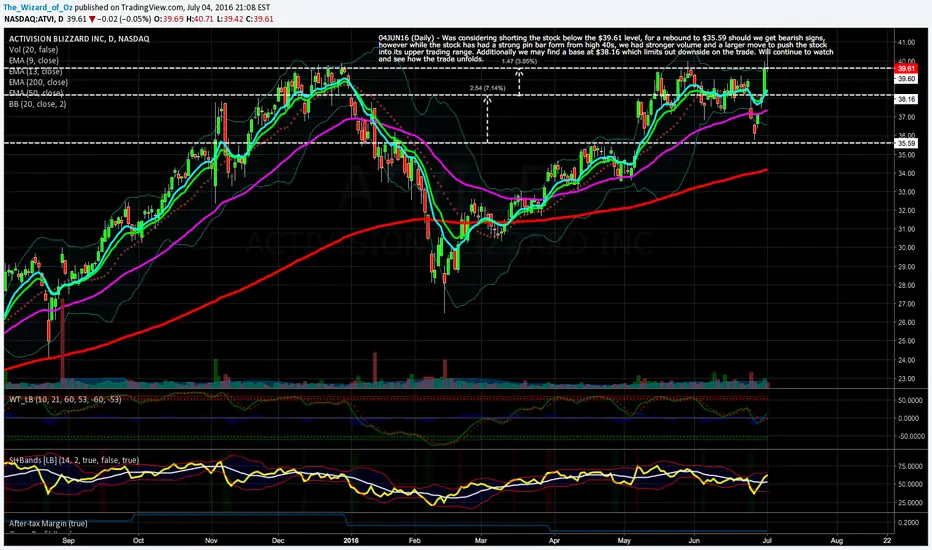Select the EMA (200, close) indicator label
The width and height of the screenshot is (932, 550).
tap(38, 82)
